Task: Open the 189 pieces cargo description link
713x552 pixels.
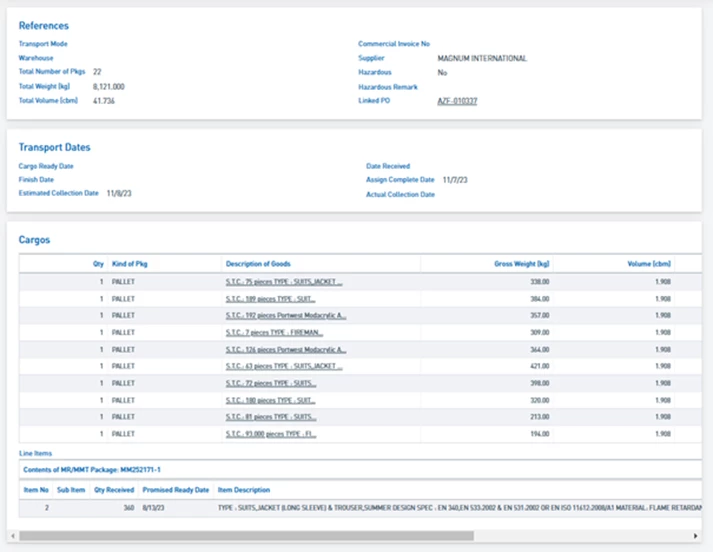Action: click(x=271, y=299)
